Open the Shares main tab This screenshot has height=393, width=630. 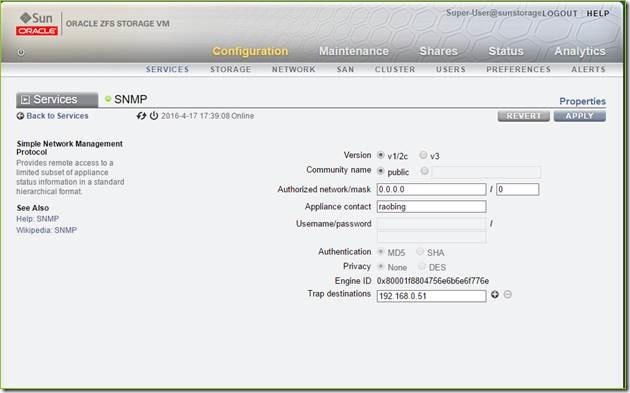(439, 51)
